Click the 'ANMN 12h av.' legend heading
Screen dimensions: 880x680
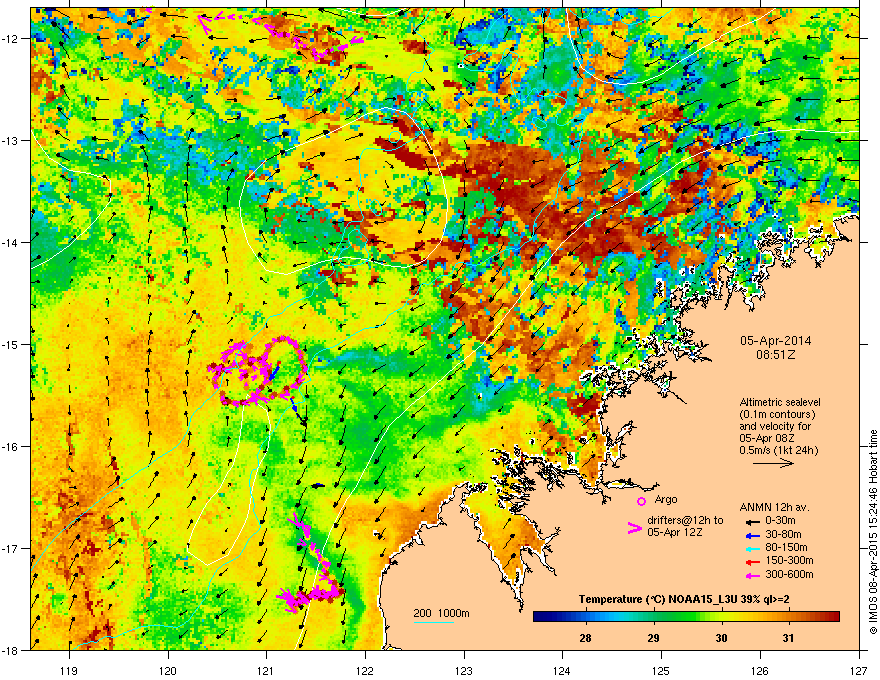(x=774, y=508)
